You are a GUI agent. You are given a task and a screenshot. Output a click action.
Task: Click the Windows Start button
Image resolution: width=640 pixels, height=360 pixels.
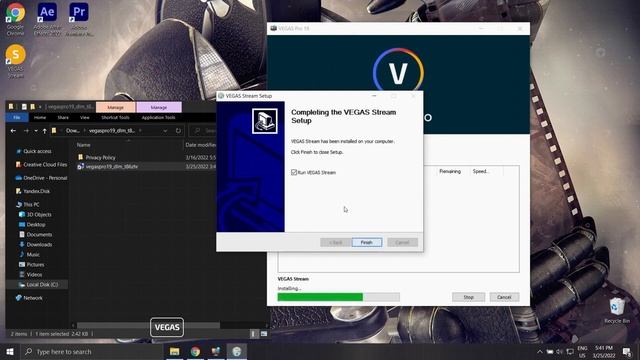[10, 351]
